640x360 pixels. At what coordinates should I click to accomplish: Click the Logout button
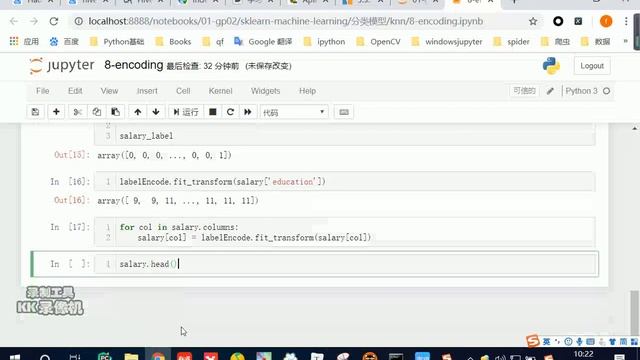[x=592, y=66]
